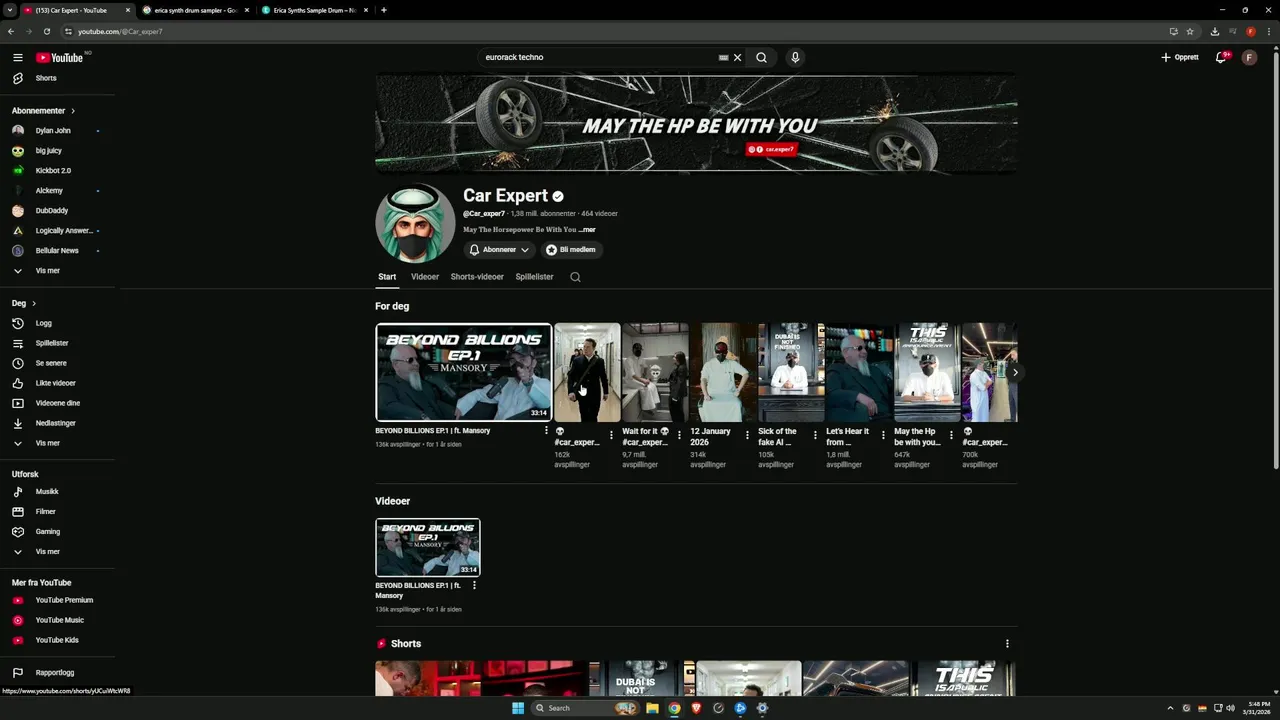1280x720 pixels.
Task: Open options menu for BEYOND BILLIONS featured video
Action: (x=546, y=430)
